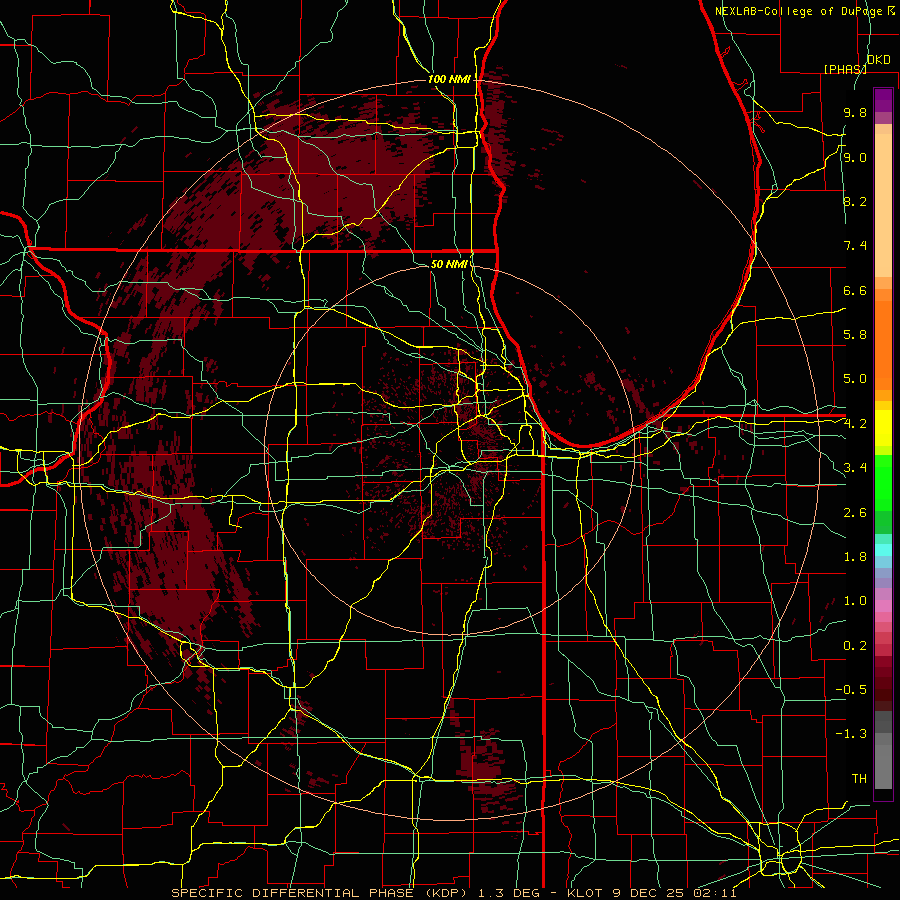Click the 100 NMI range ring label
The image size is (900, 900).
point(449,79)
